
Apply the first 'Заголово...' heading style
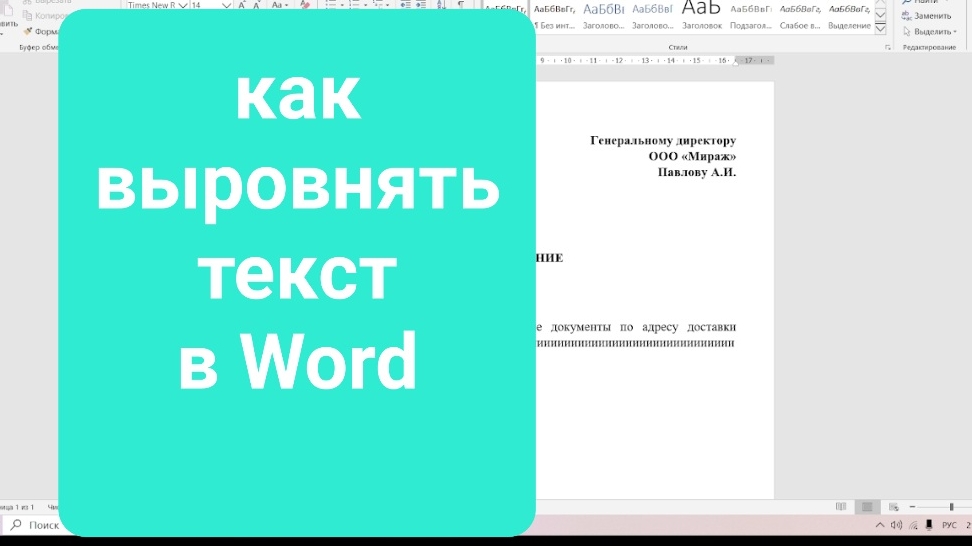coord(603,16)
